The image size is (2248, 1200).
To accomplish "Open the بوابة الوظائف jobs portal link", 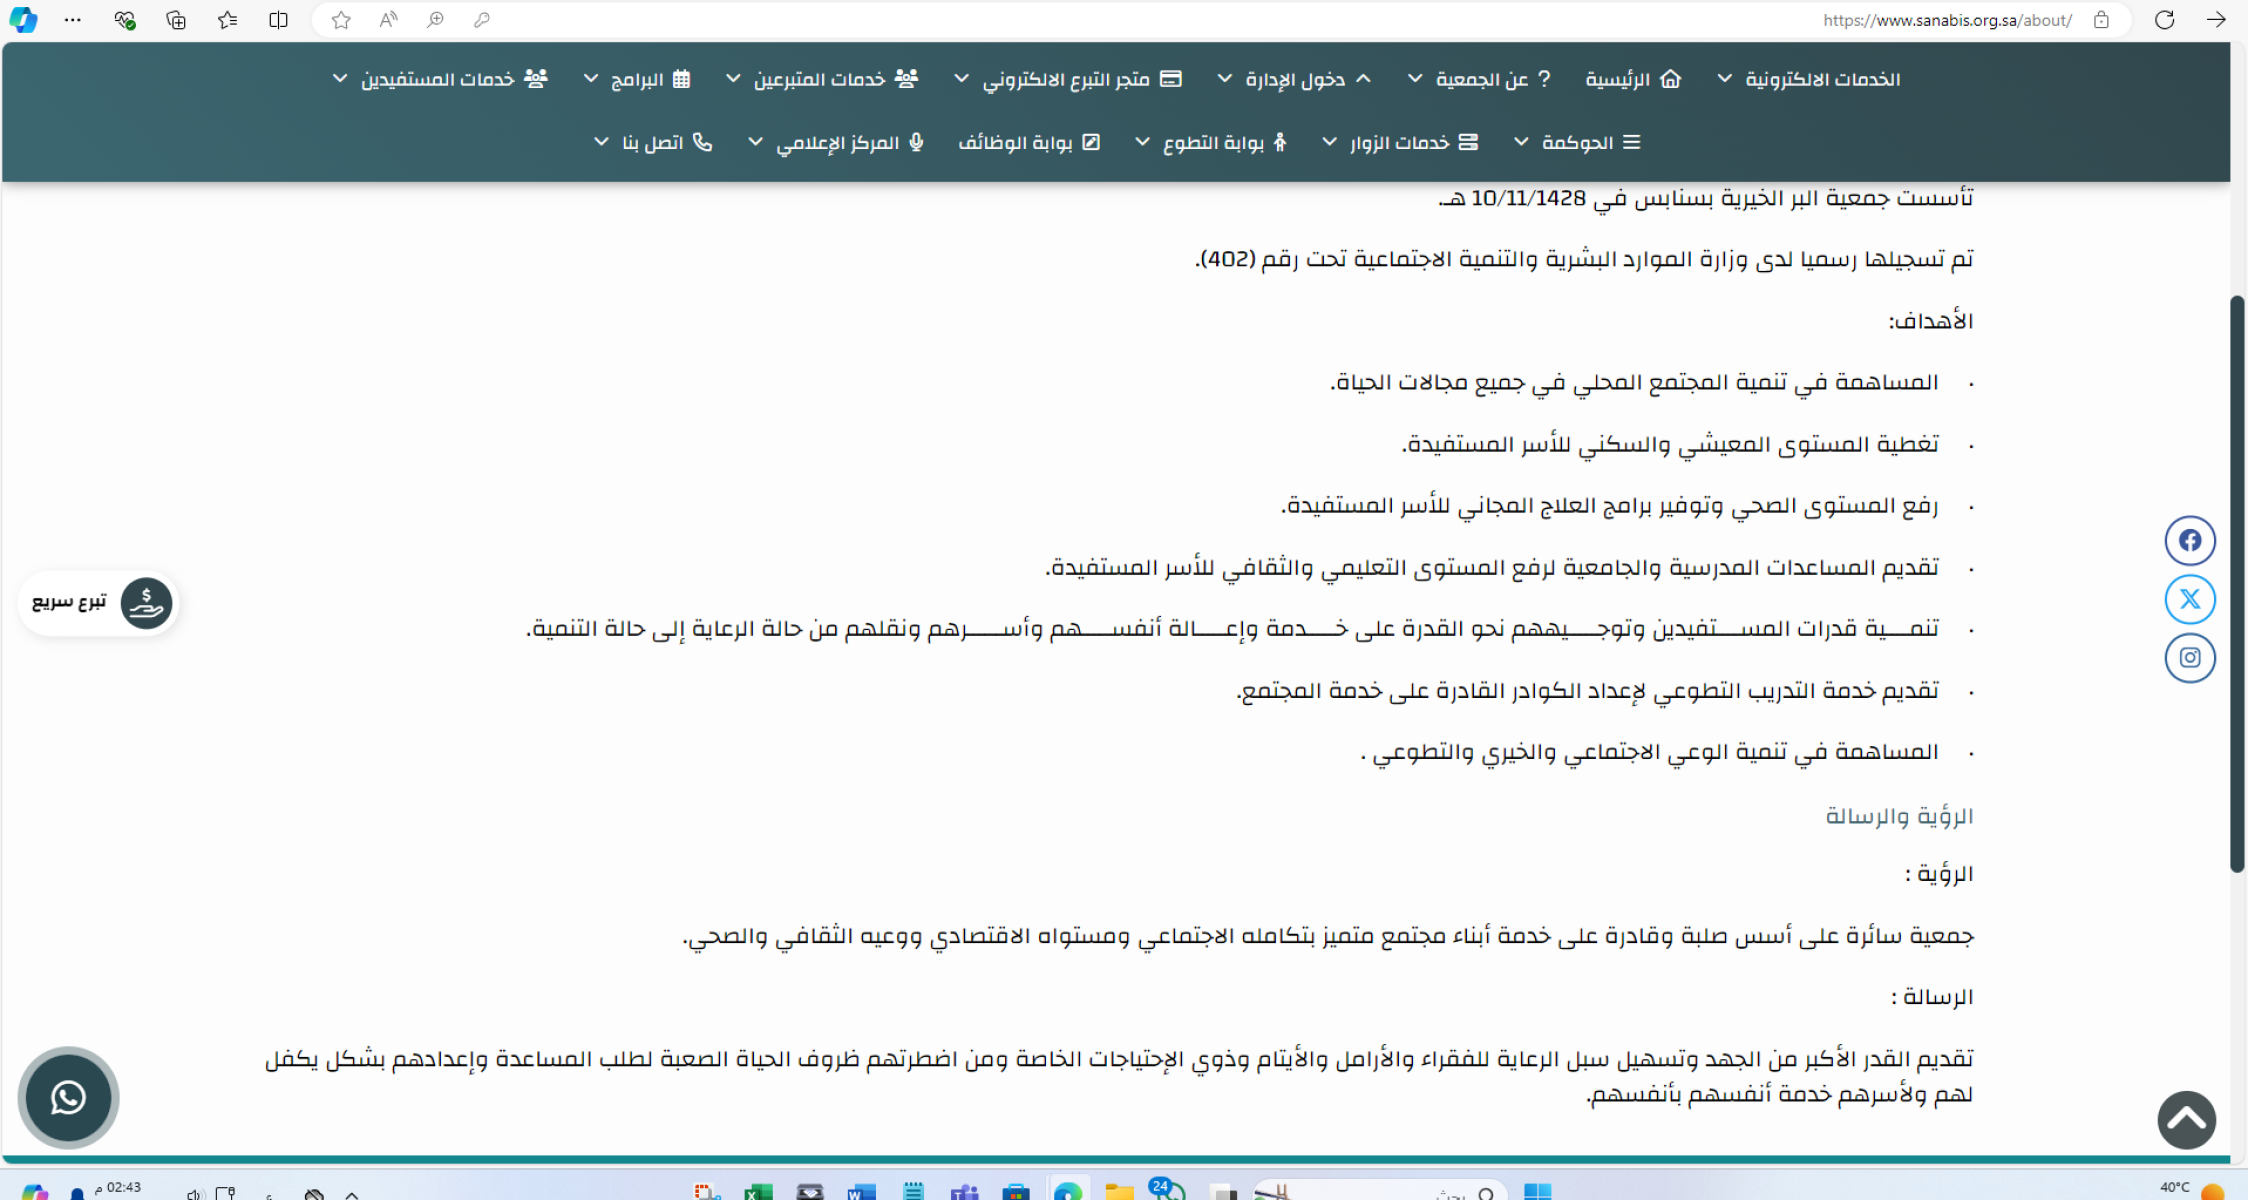I will coord(1030,142).
